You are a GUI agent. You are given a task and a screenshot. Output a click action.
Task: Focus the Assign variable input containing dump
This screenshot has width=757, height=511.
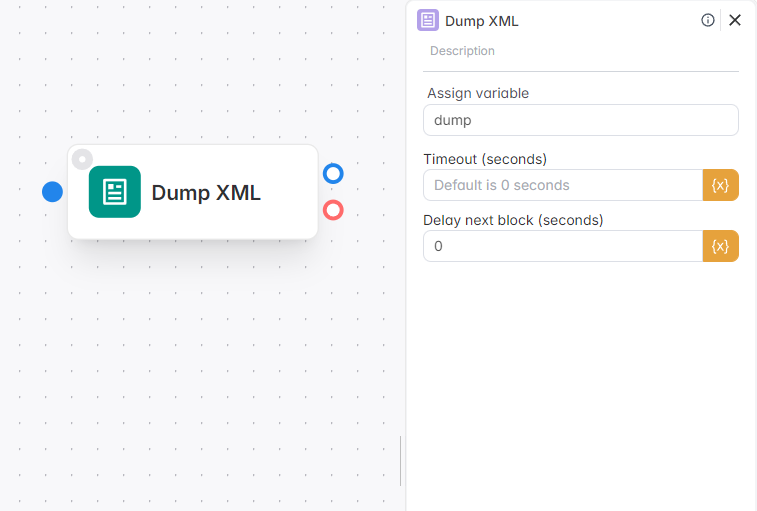click(x=580, y=120)
